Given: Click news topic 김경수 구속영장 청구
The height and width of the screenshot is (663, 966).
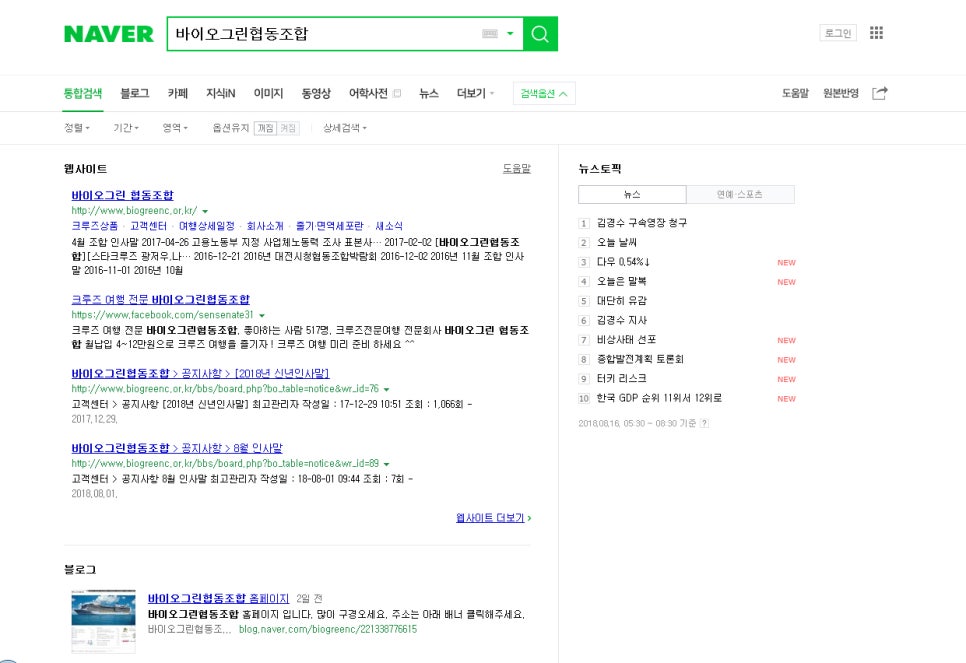Looking at the screenshot, I should click(x=641, y=223).
